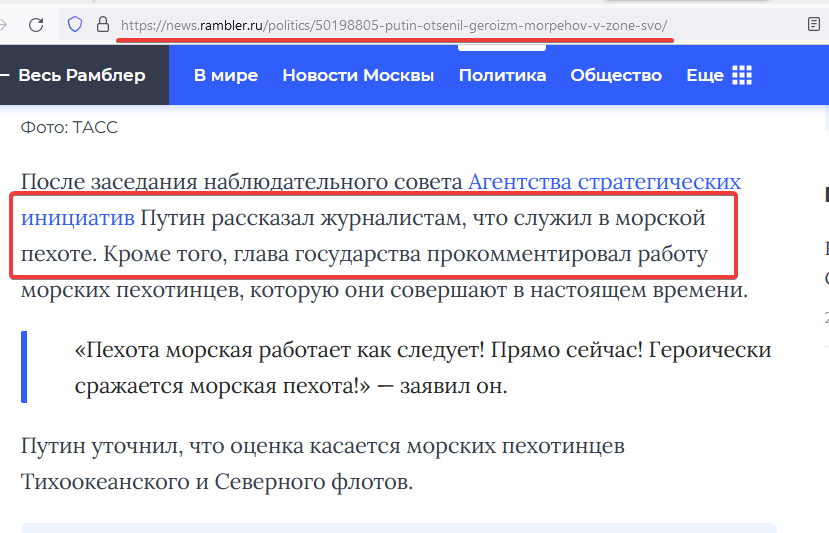Select the Общество section

[x=615, y=75]
